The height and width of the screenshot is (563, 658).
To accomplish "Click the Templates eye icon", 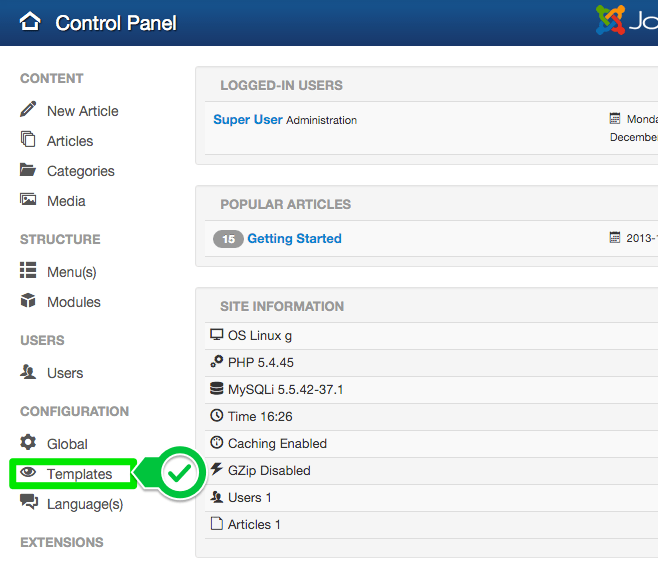I will 28,473.
